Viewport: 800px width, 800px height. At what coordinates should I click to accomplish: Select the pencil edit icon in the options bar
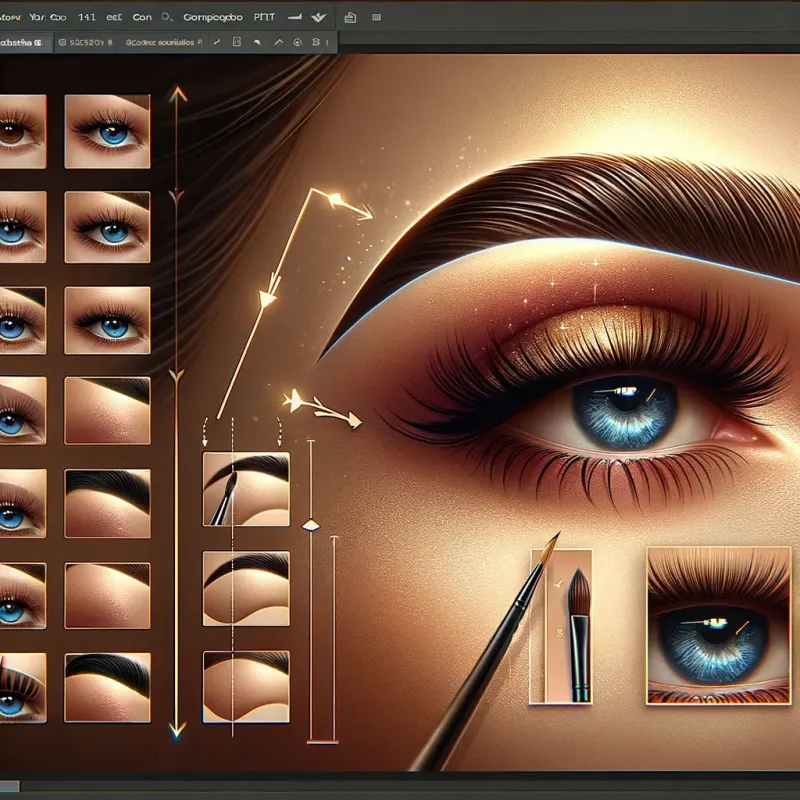point(217,42)
